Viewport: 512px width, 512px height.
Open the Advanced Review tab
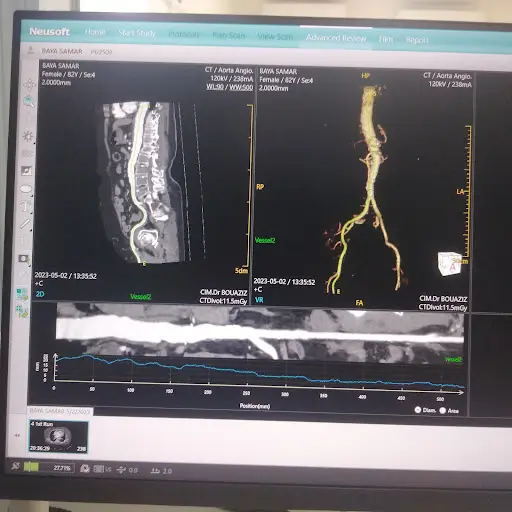[336, 38]
